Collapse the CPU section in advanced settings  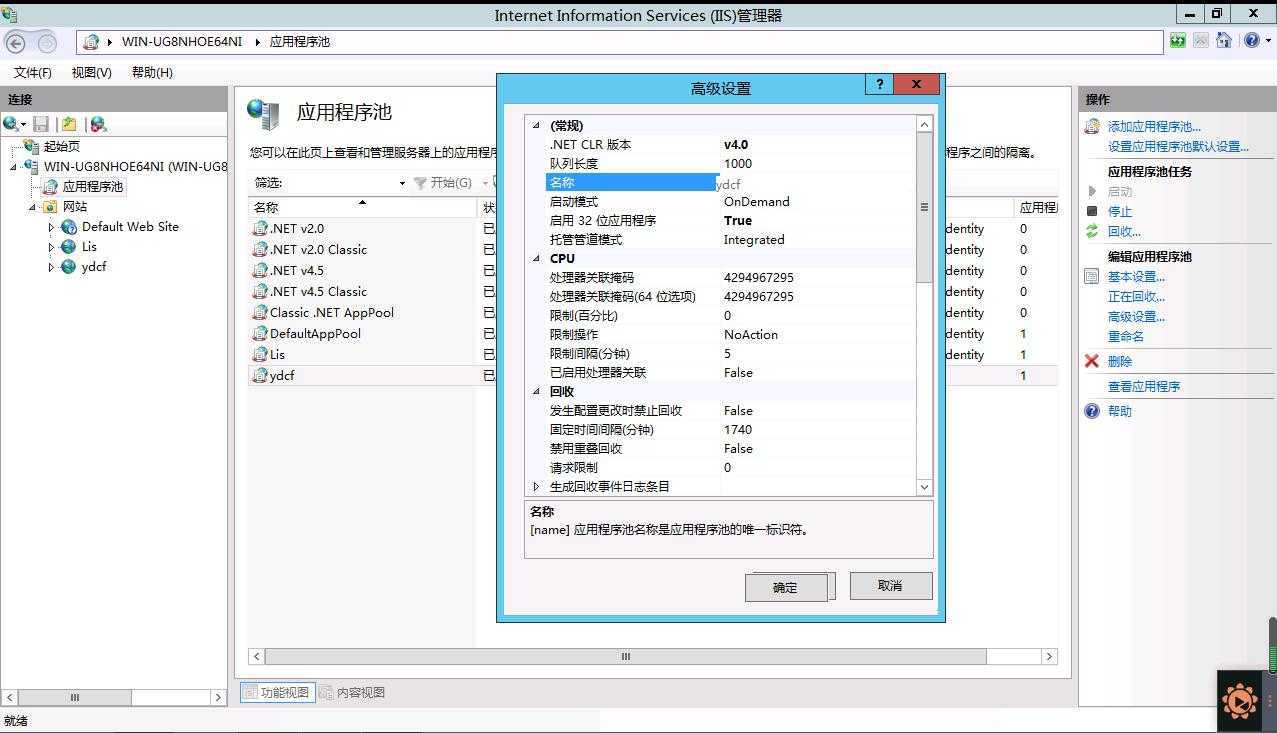(x=537, y=258)
